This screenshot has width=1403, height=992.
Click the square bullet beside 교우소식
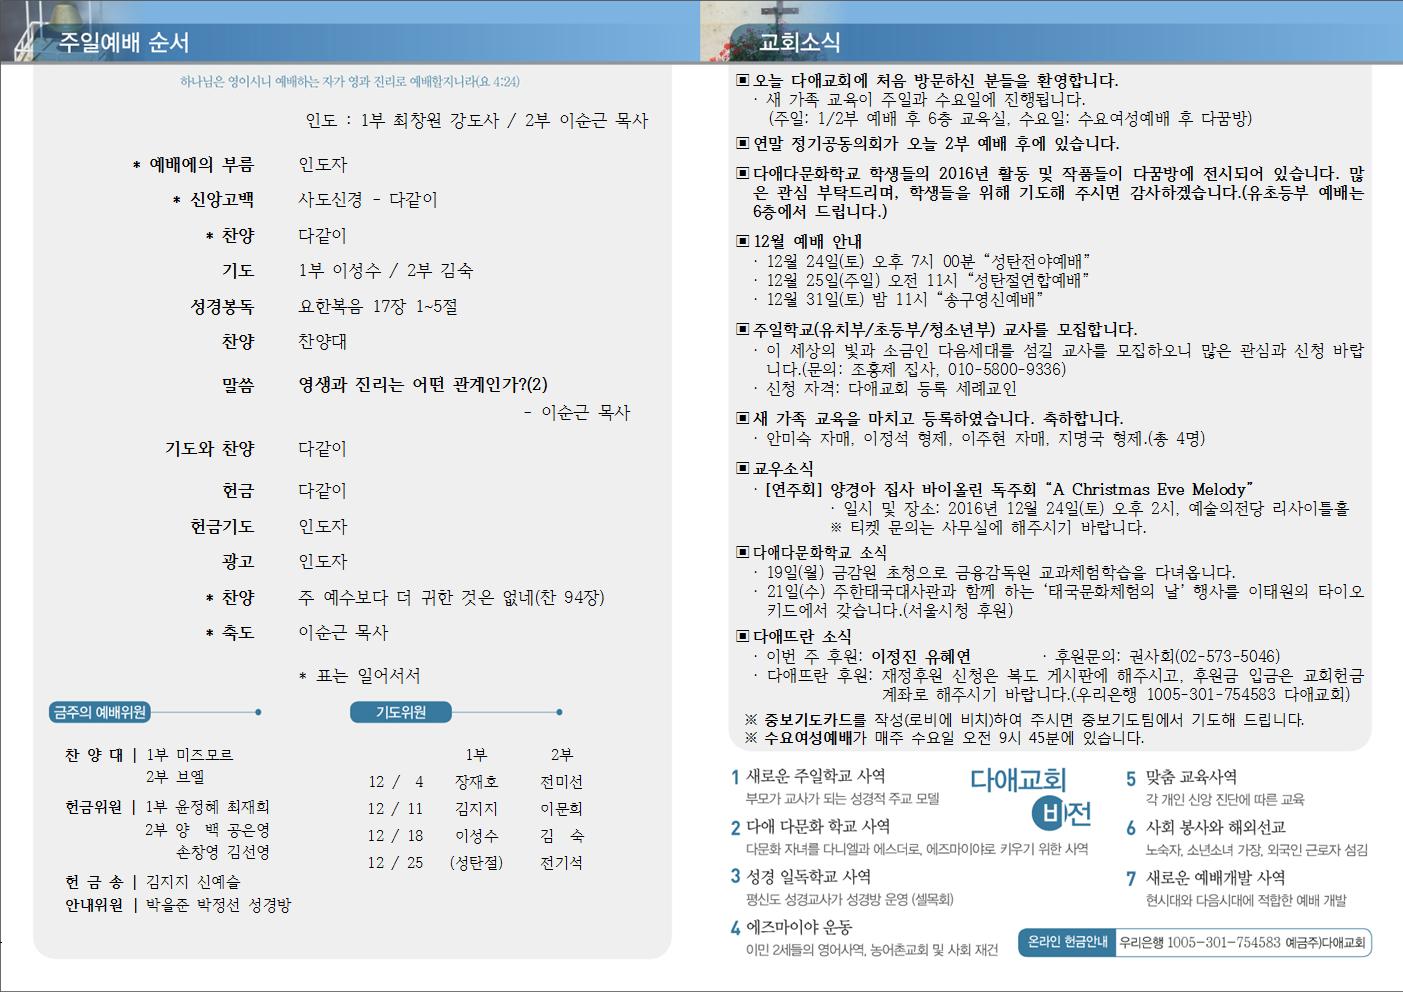pos(742,468)
